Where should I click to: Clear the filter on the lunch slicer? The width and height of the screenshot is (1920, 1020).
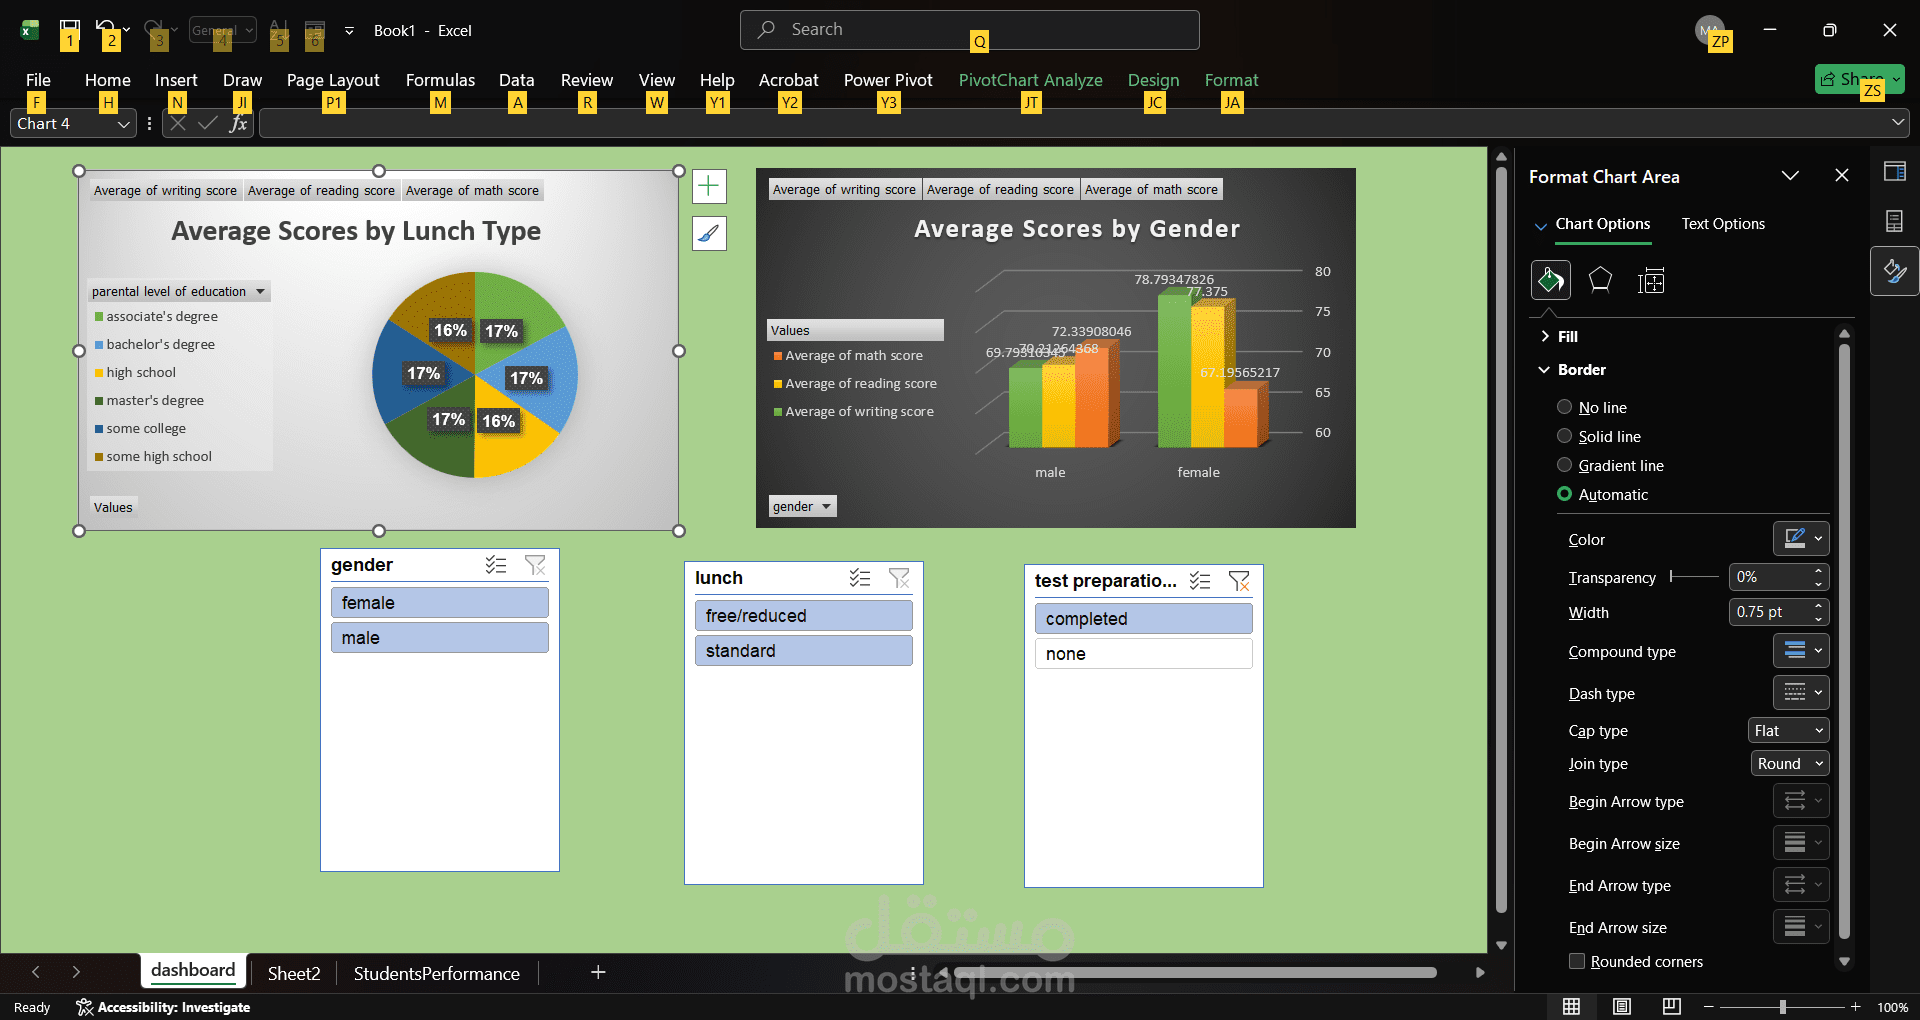(x=899, y=578)
